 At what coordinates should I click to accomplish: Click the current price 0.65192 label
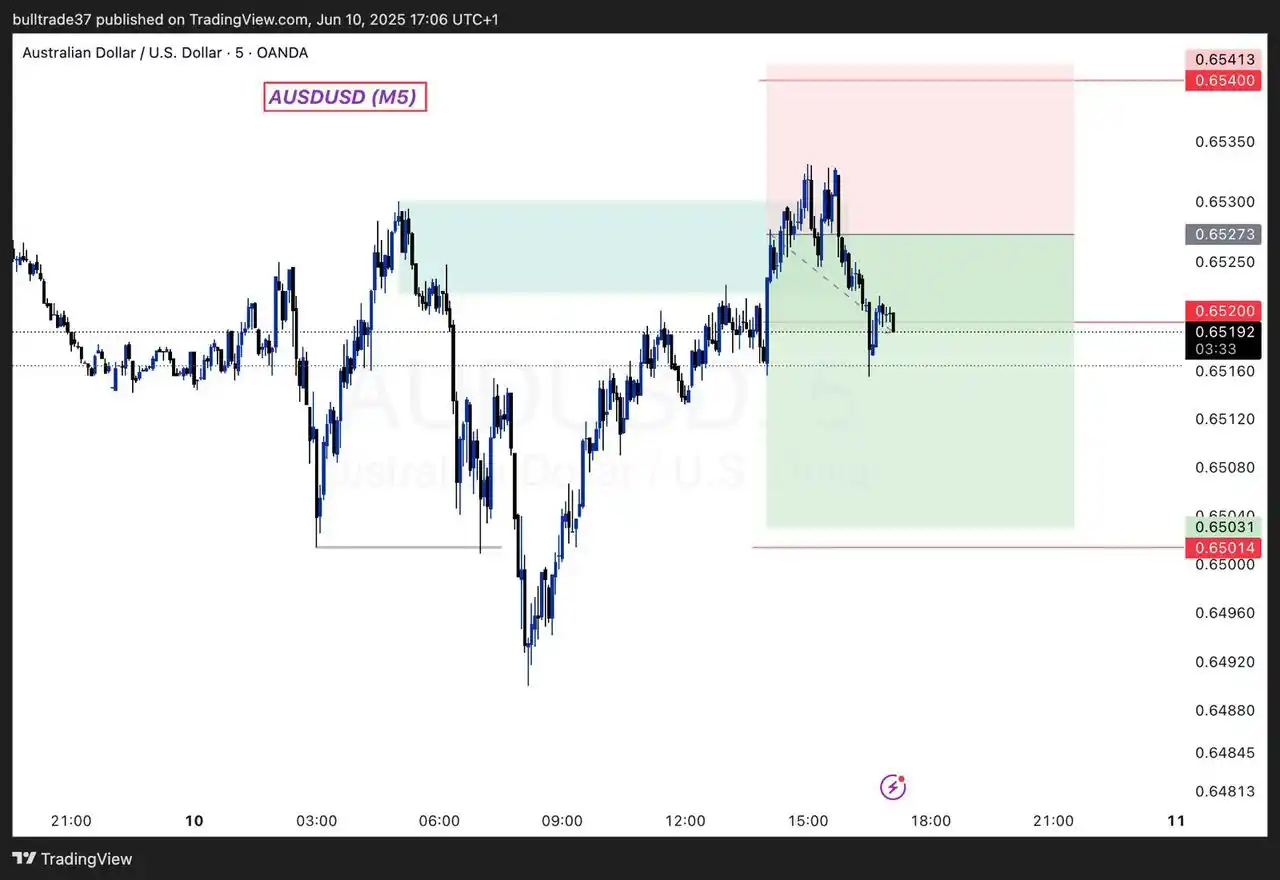1225,333
